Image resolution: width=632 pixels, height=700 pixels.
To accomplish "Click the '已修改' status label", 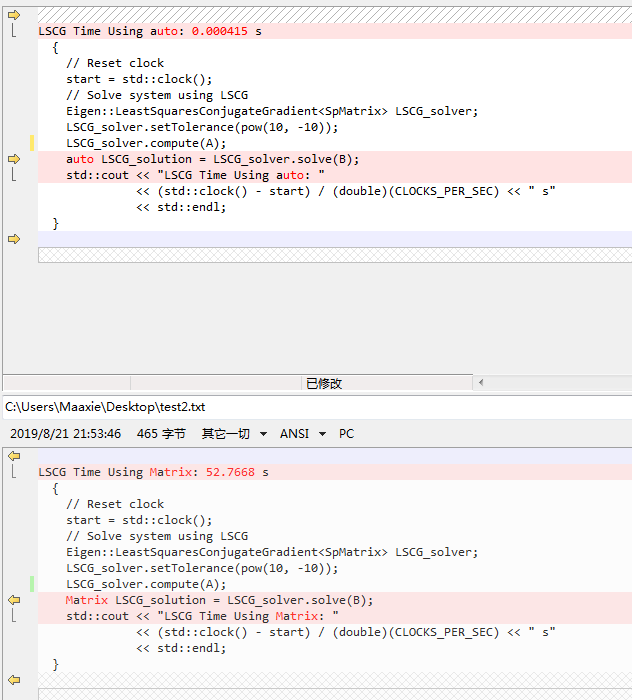I will pyautogui.click(x=324, y=383).
